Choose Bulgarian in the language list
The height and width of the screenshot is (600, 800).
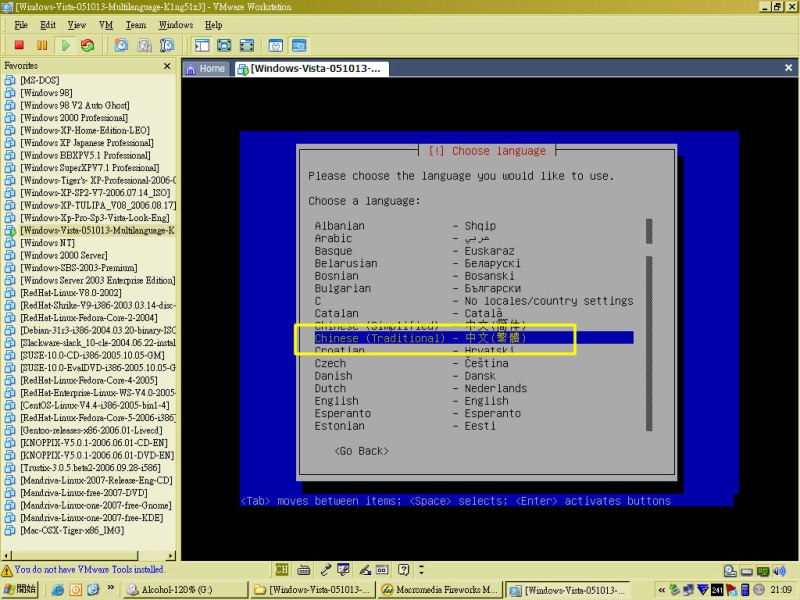(342, 288)
